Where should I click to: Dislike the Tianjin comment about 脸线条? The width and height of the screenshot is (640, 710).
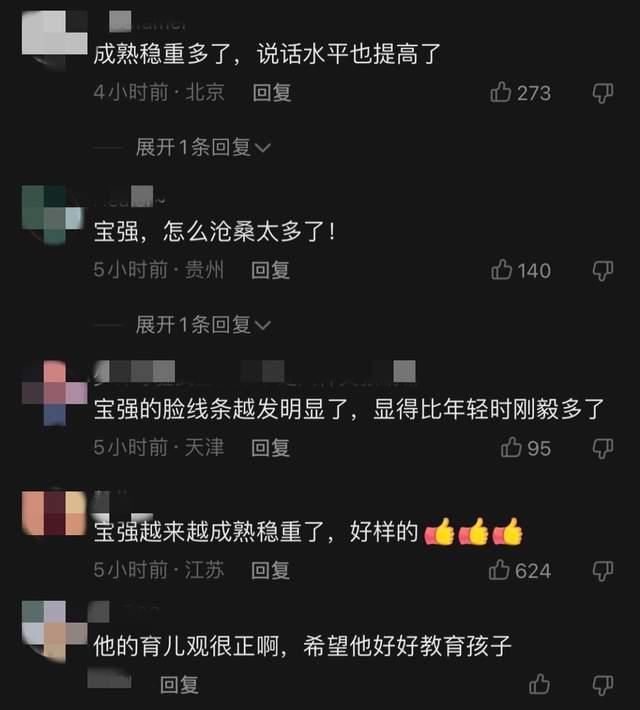pos(603,448)
